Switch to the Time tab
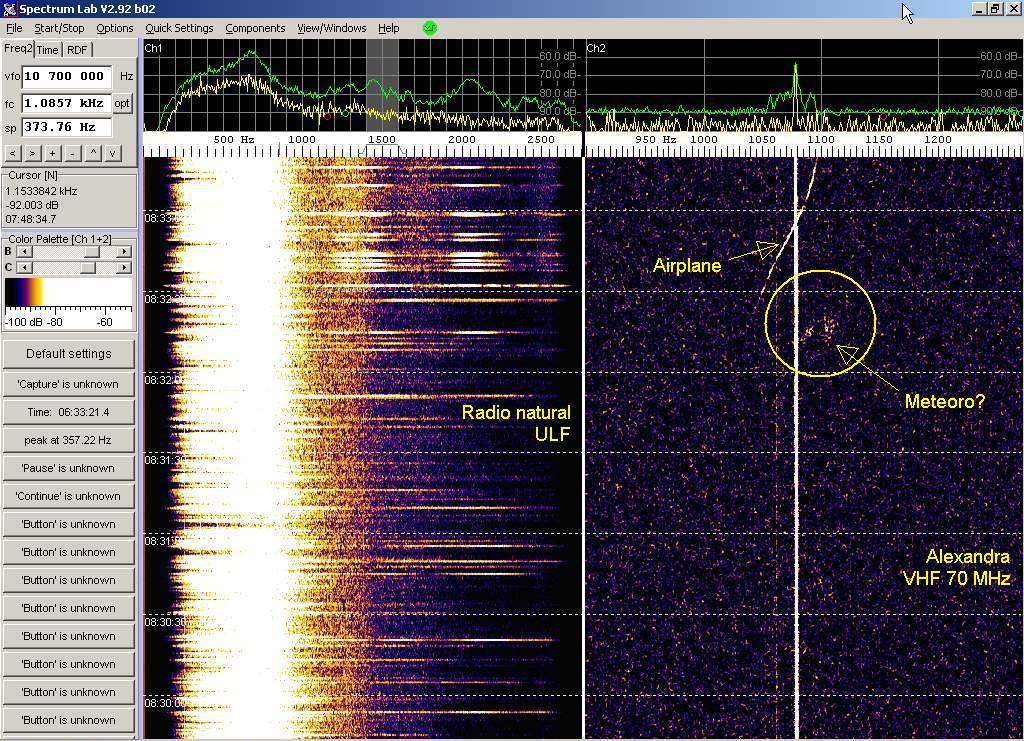The width and height of the screenshot is (1024, 741). point(48,49)
